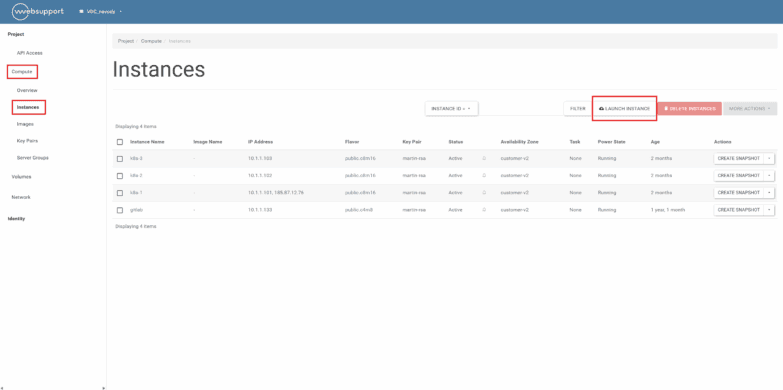
Task: Expand the actions arrow for k8s-3
Action: [769, 158]
